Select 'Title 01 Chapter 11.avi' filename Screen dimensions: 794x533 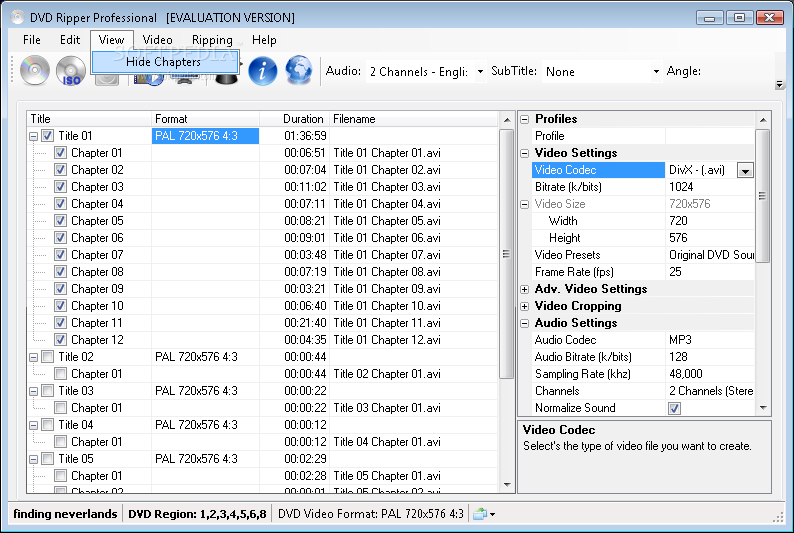pos(387,323)
